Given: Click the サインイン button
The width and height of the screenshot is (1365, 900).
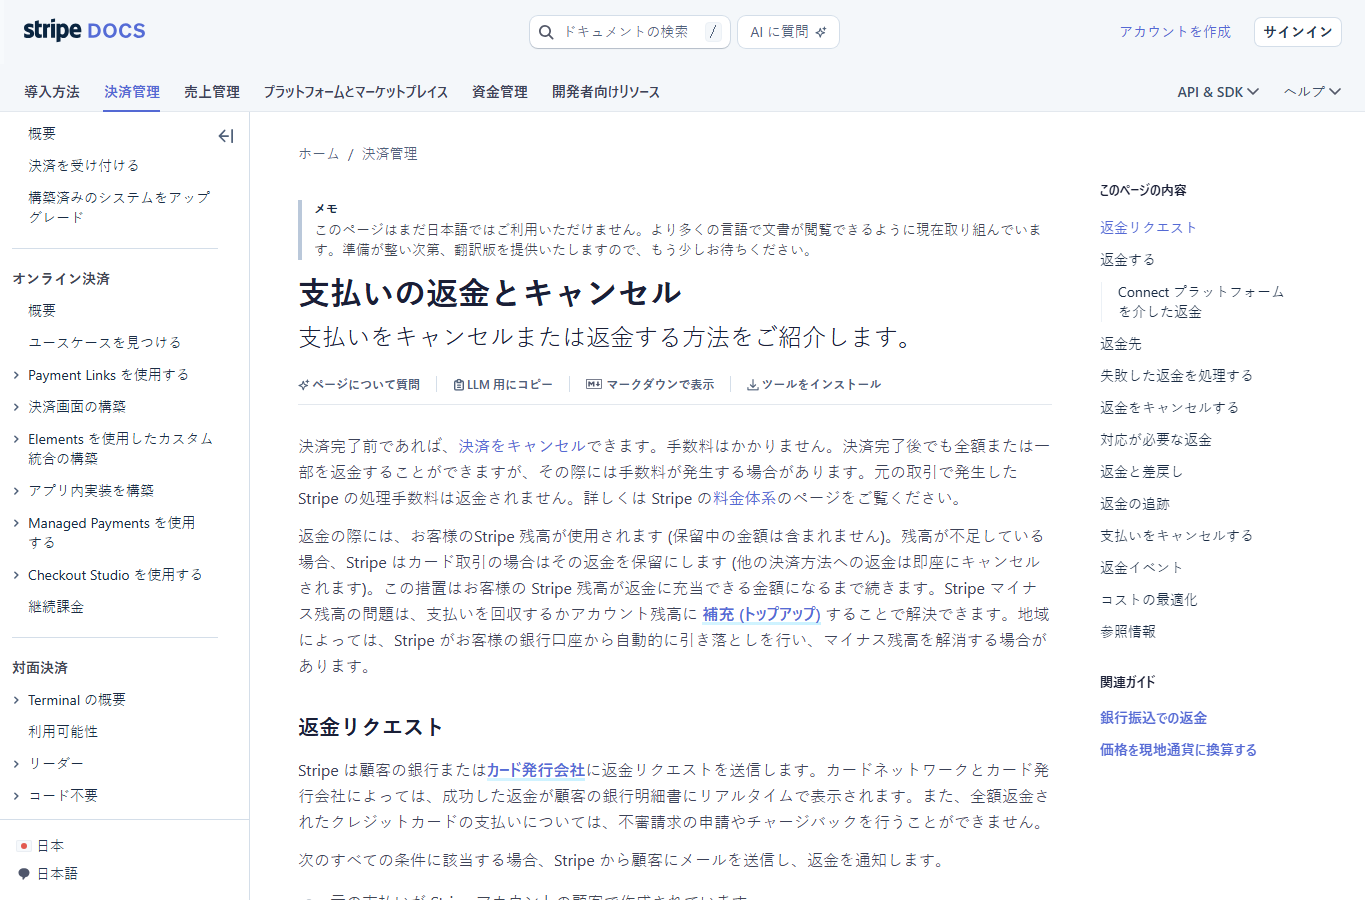Looking at the screenshot, I should tap(1298, 32).
